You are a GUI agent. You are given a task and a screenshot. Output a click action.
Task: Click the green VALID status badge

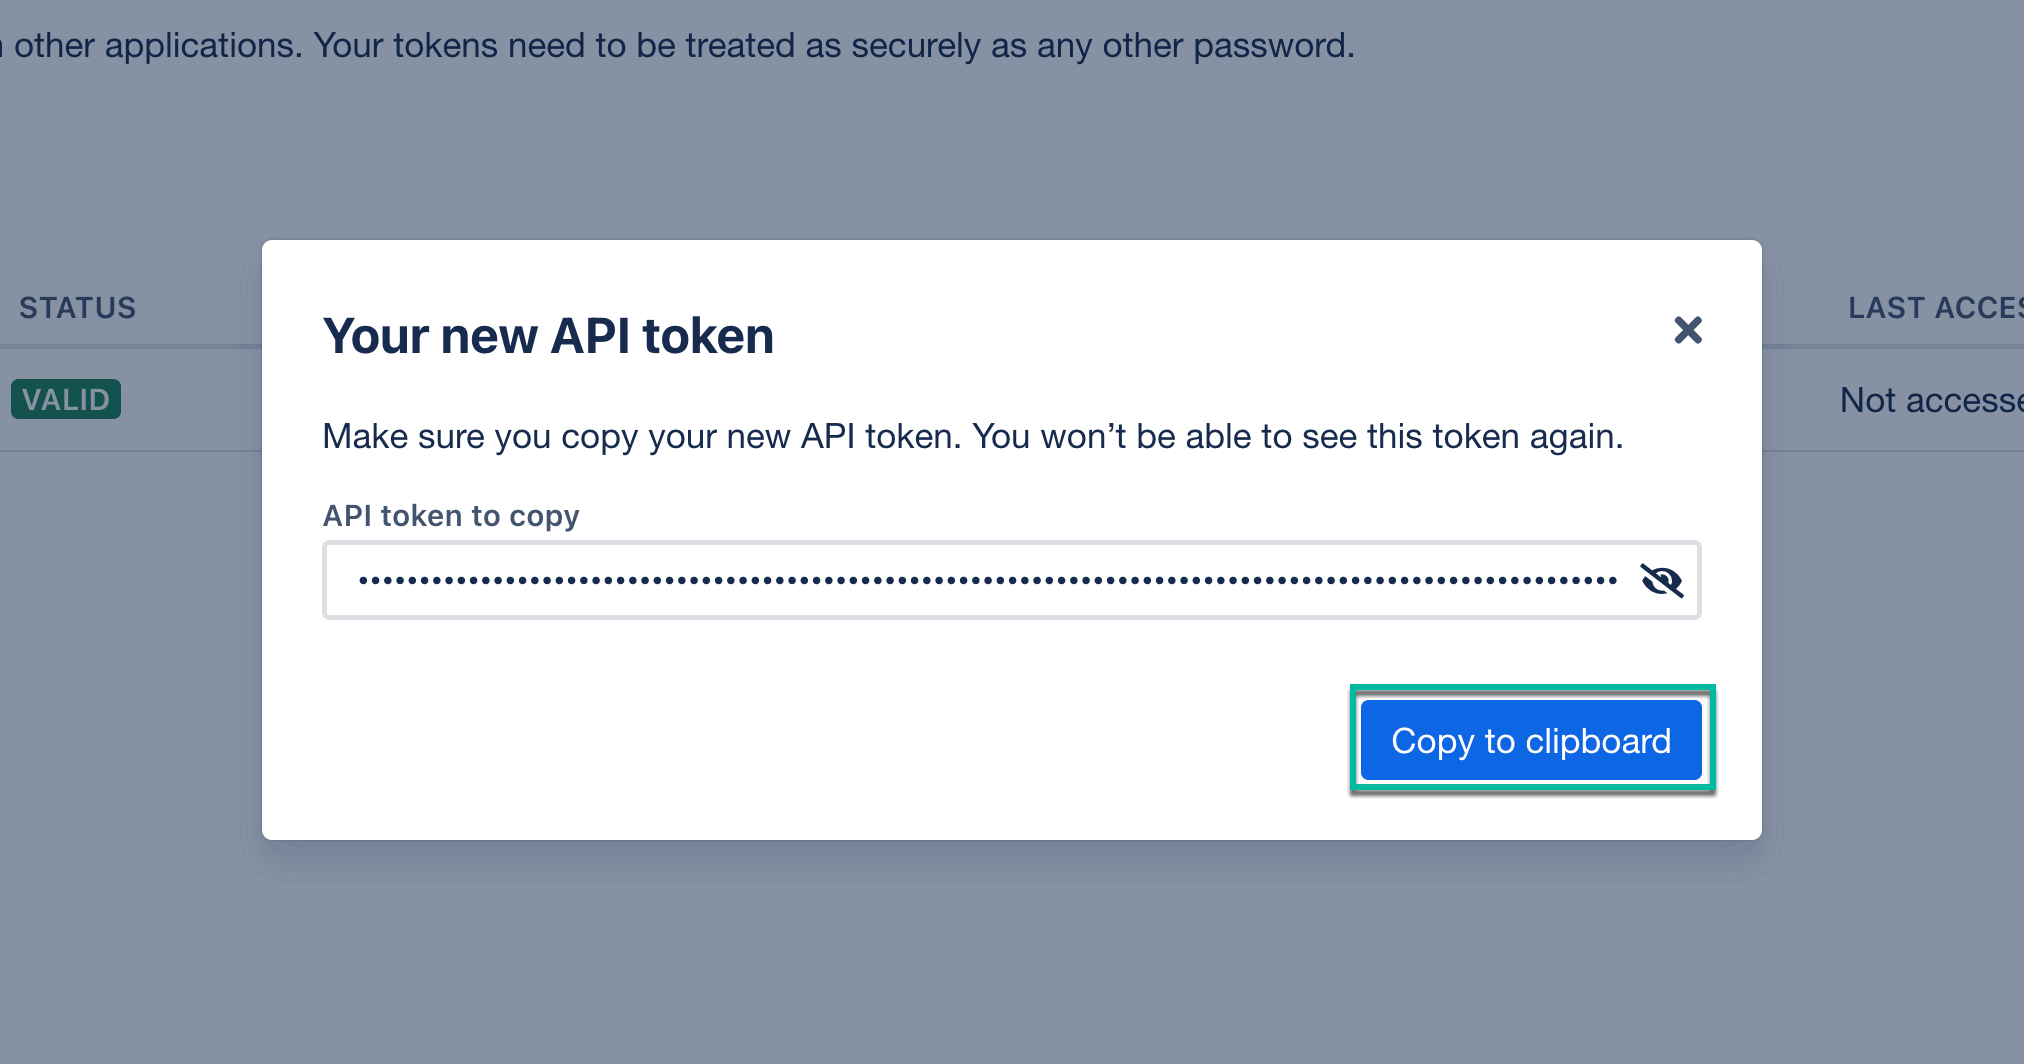66,398
